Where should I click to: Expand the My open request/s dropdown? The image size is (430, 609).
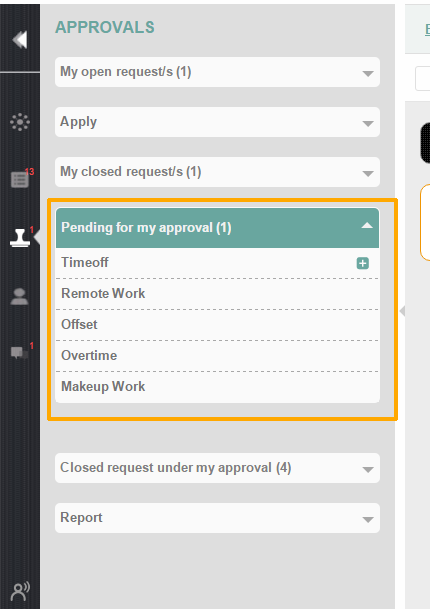click(x=217, y=72)
